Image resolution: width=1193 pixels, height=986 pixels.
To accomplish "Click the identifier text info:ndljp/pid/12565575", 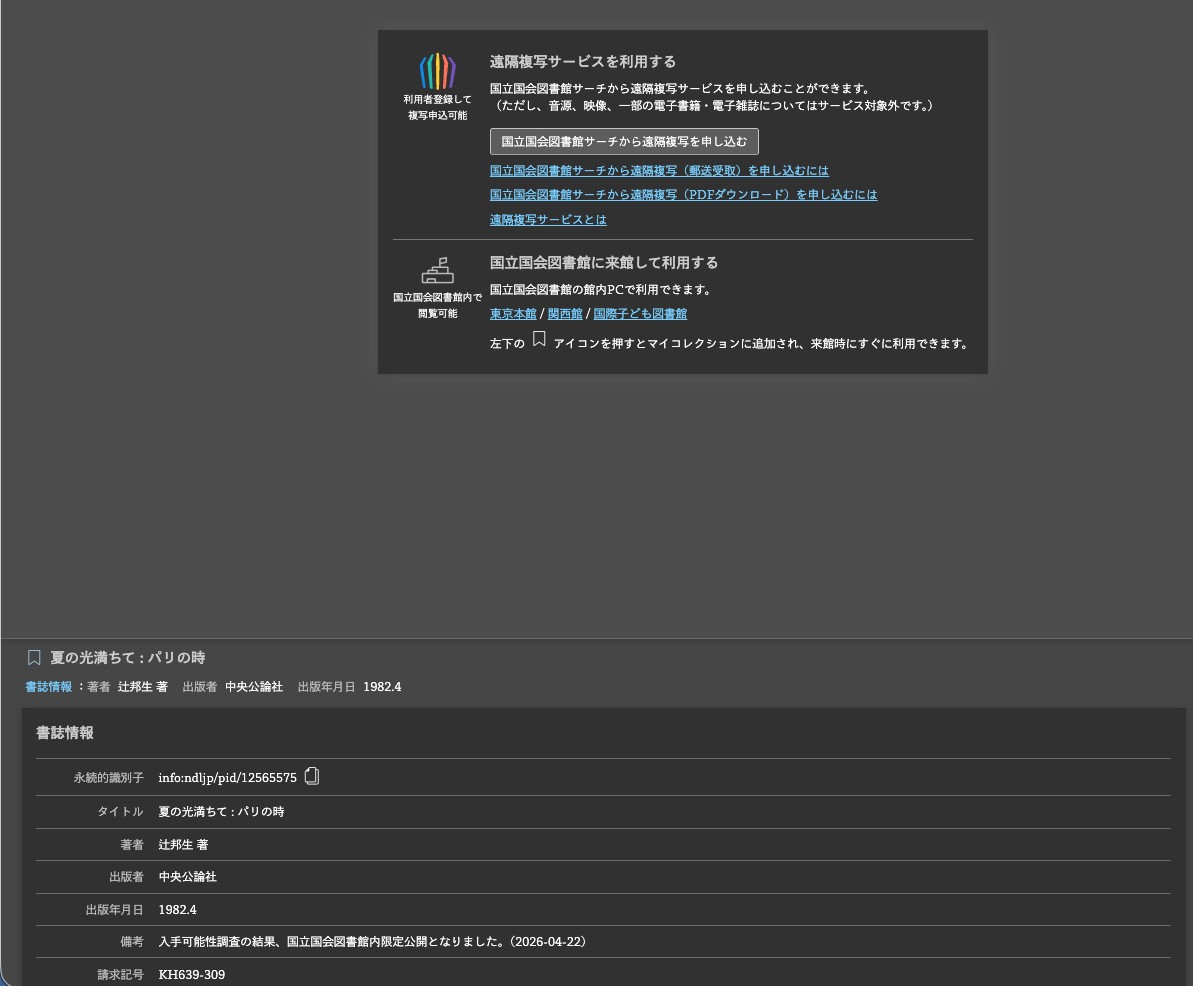I will pos(227,778).
